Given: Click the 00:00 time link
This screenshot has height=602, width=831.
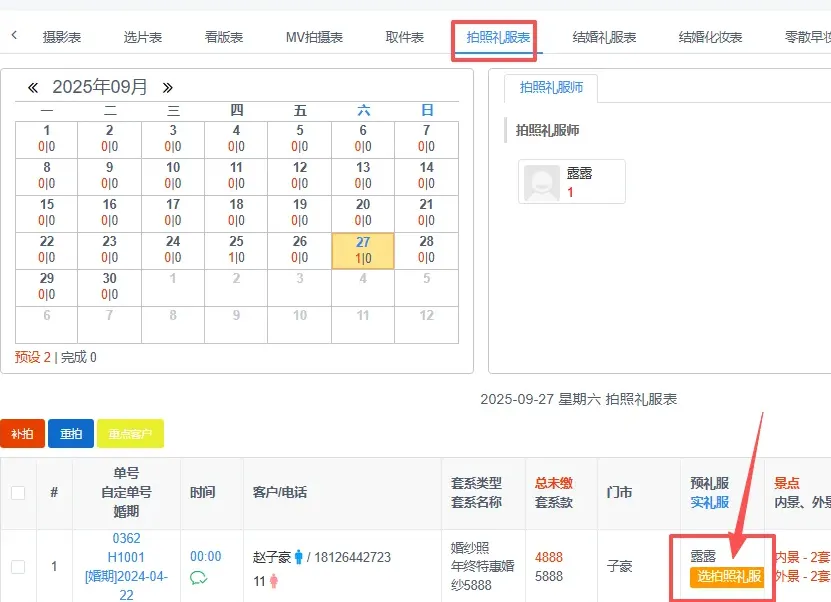Looking at the screenshot, I should 206,556.
